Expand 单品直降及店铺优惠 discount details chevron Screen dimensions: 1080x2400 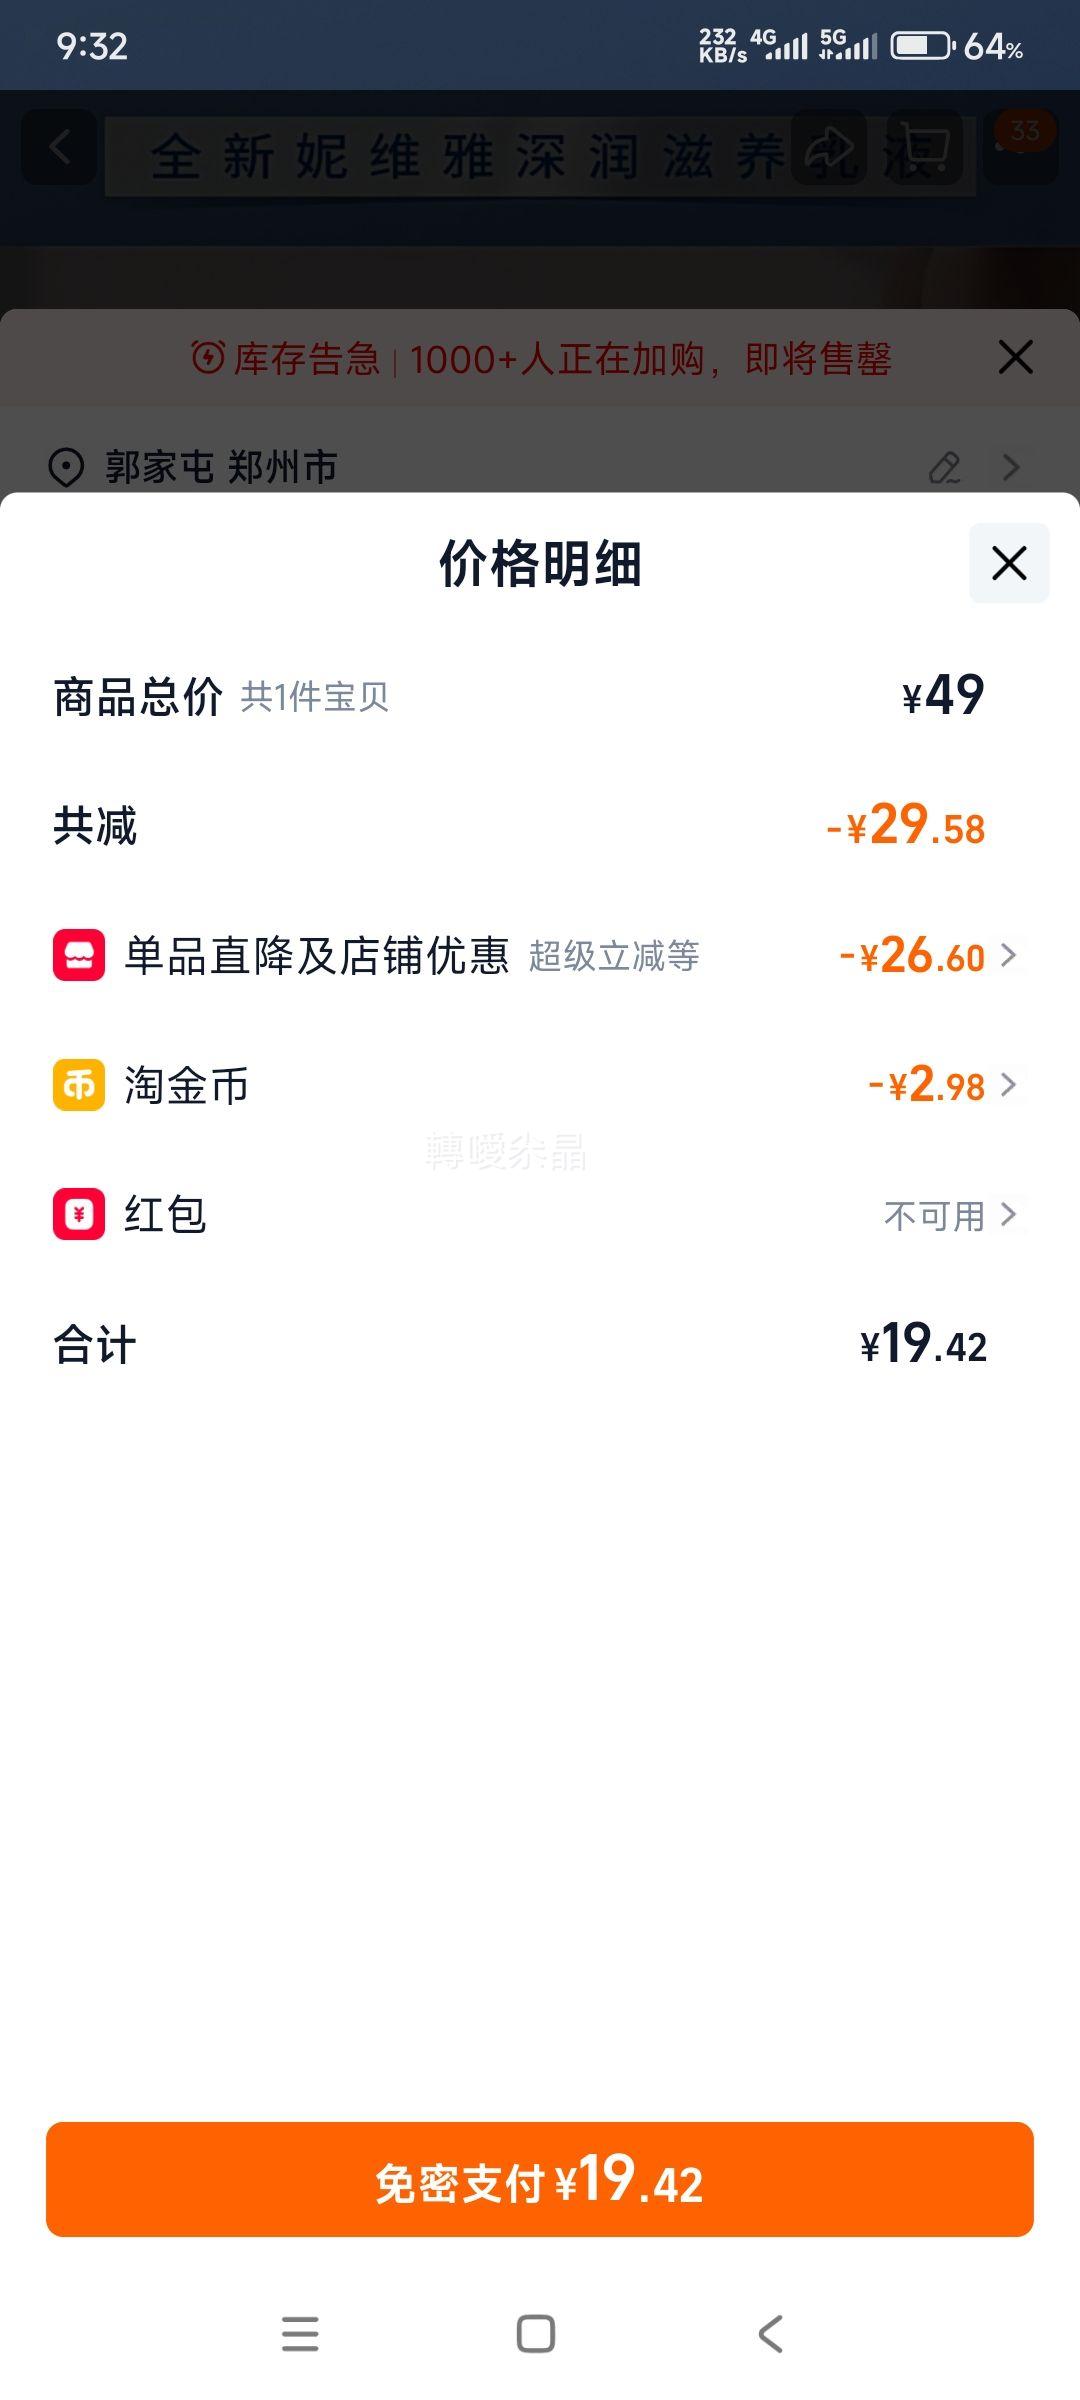point(1009,956)
